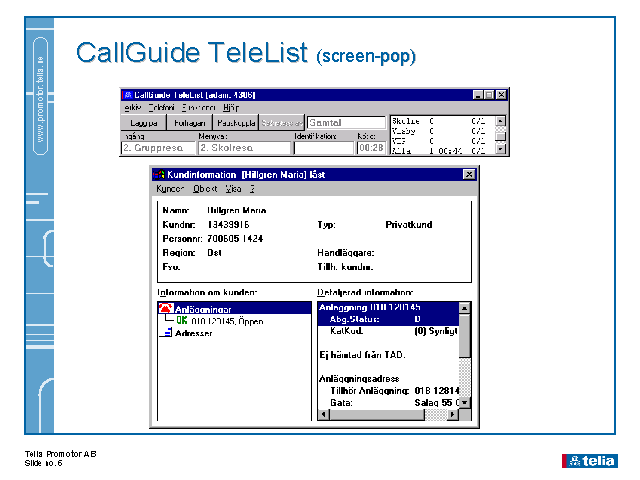This screenshot has width=640, height=480.
Task: Select the Visby queue row
Action: coord(442,131)
